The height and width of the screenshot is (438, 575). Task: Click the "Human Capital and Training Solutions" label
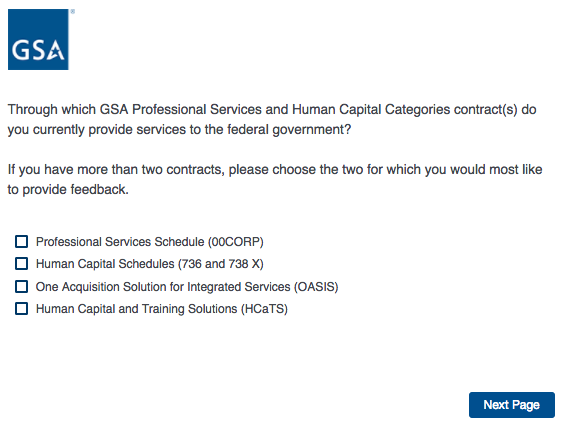pos(136,309)
